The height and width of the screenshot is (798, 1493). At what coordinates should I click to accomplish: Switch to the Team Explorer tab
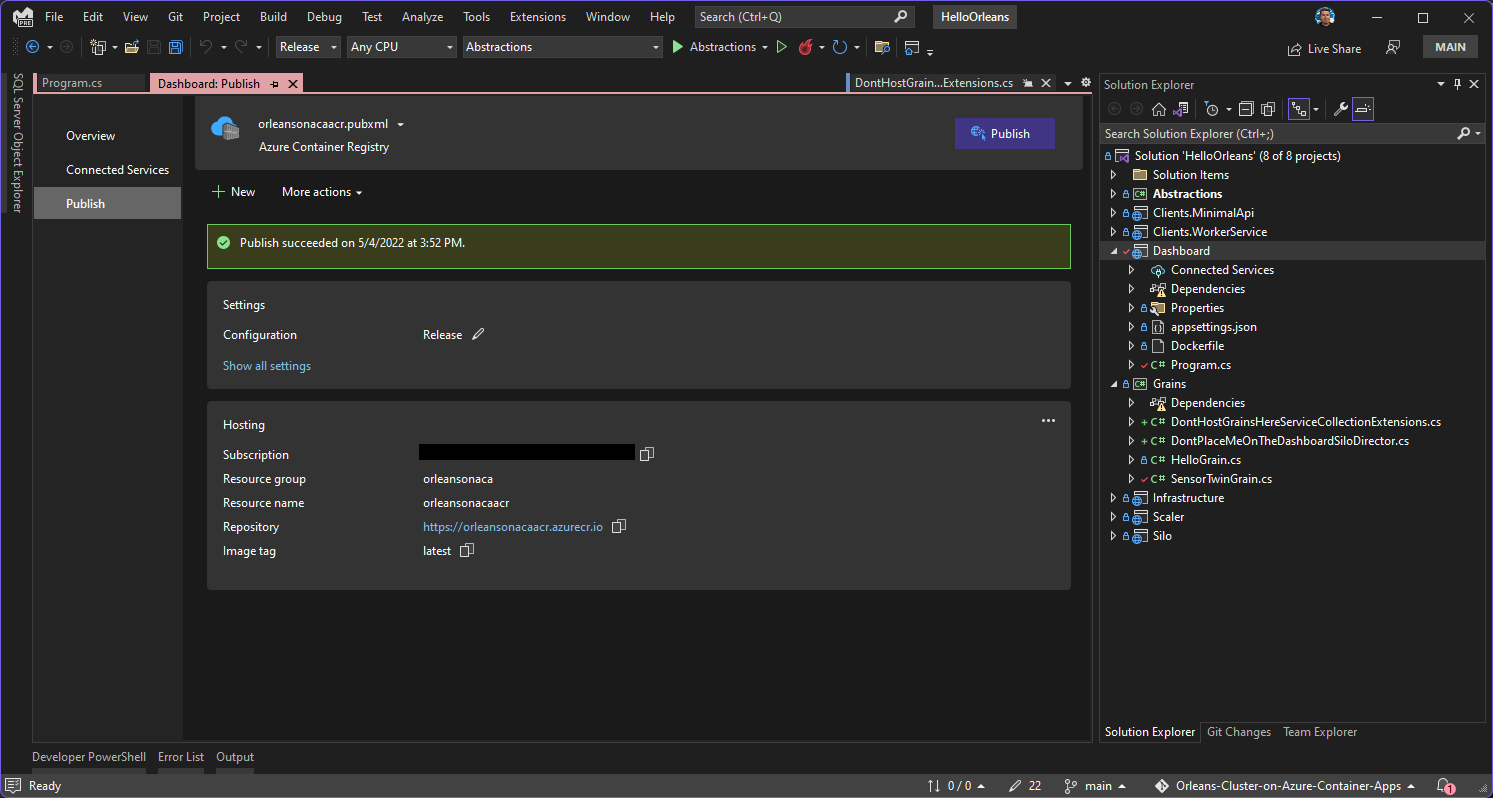pyautogui.click(x=1320, y=732)
